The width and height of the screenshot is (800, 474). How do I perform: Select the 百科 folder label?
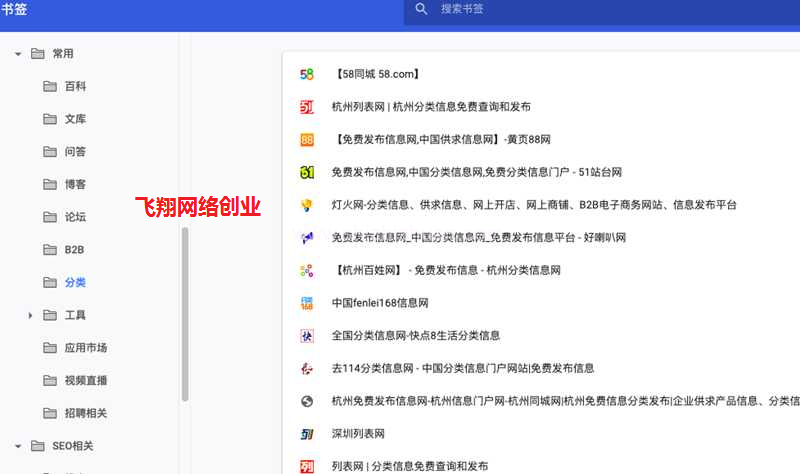[x=75, y=86]
